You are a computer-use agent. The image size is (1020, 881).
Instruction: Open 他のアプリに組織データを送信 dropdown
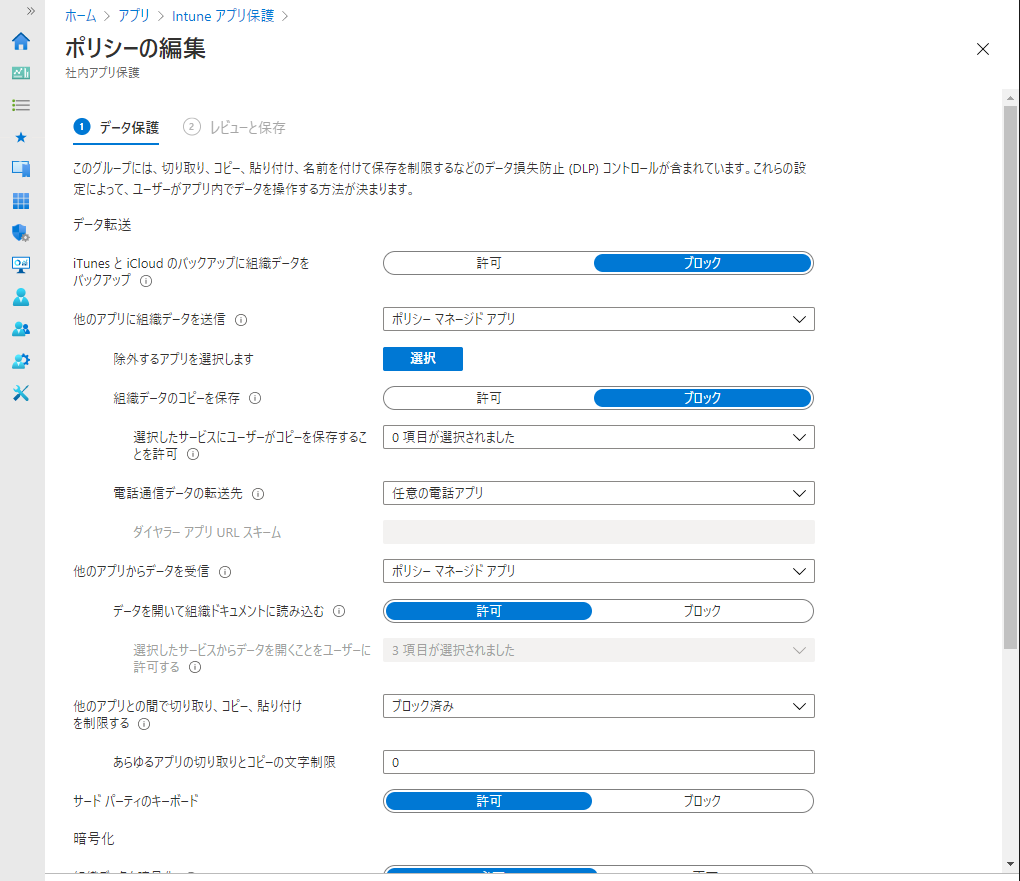(x=598, y=319)
